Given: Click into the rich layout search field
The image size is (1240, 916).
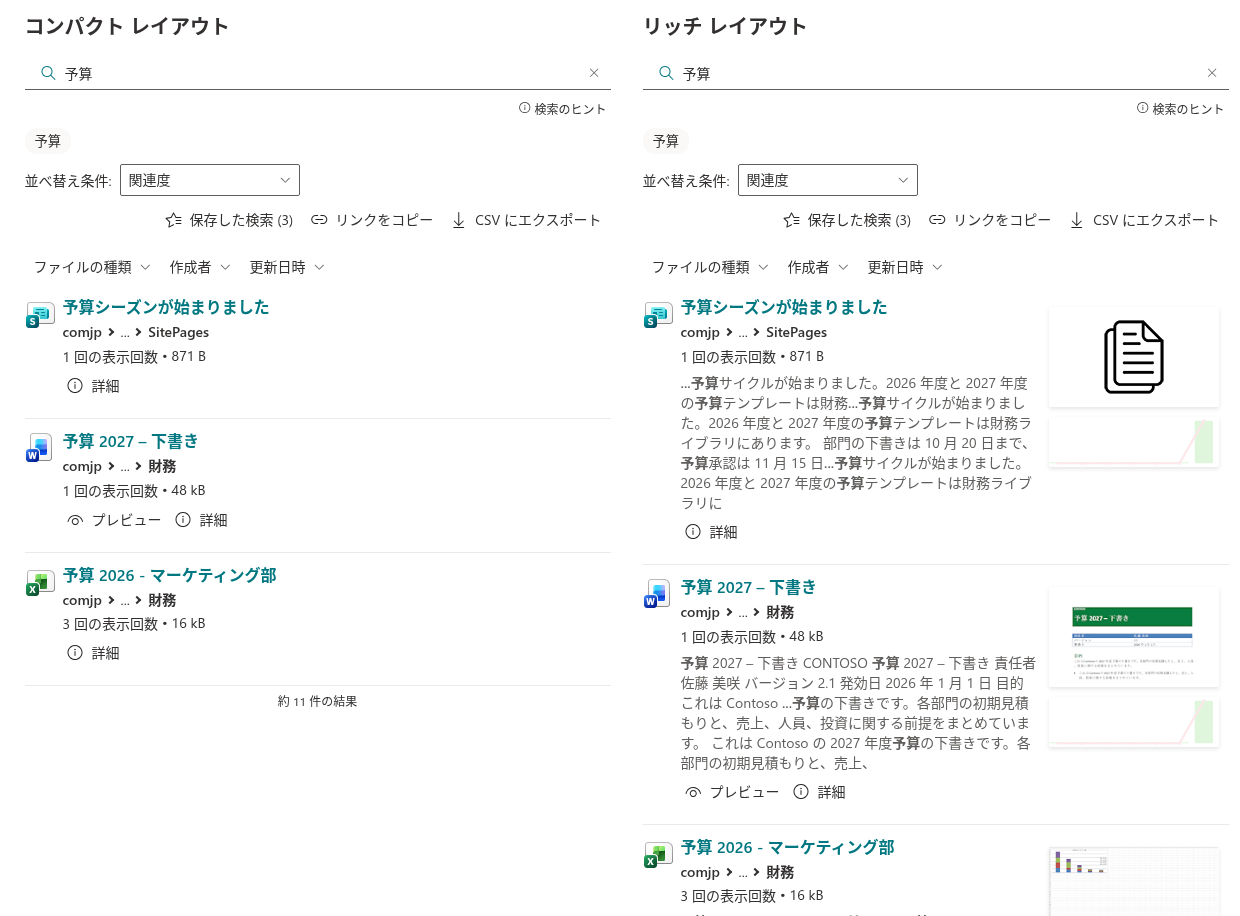Looking at the screenshot, I should [936, 73].
